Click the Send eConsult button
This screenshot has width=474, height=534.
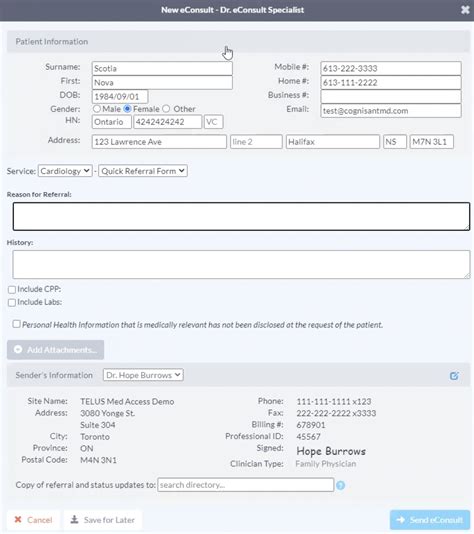pyautogui.click(x=430, y=520)
